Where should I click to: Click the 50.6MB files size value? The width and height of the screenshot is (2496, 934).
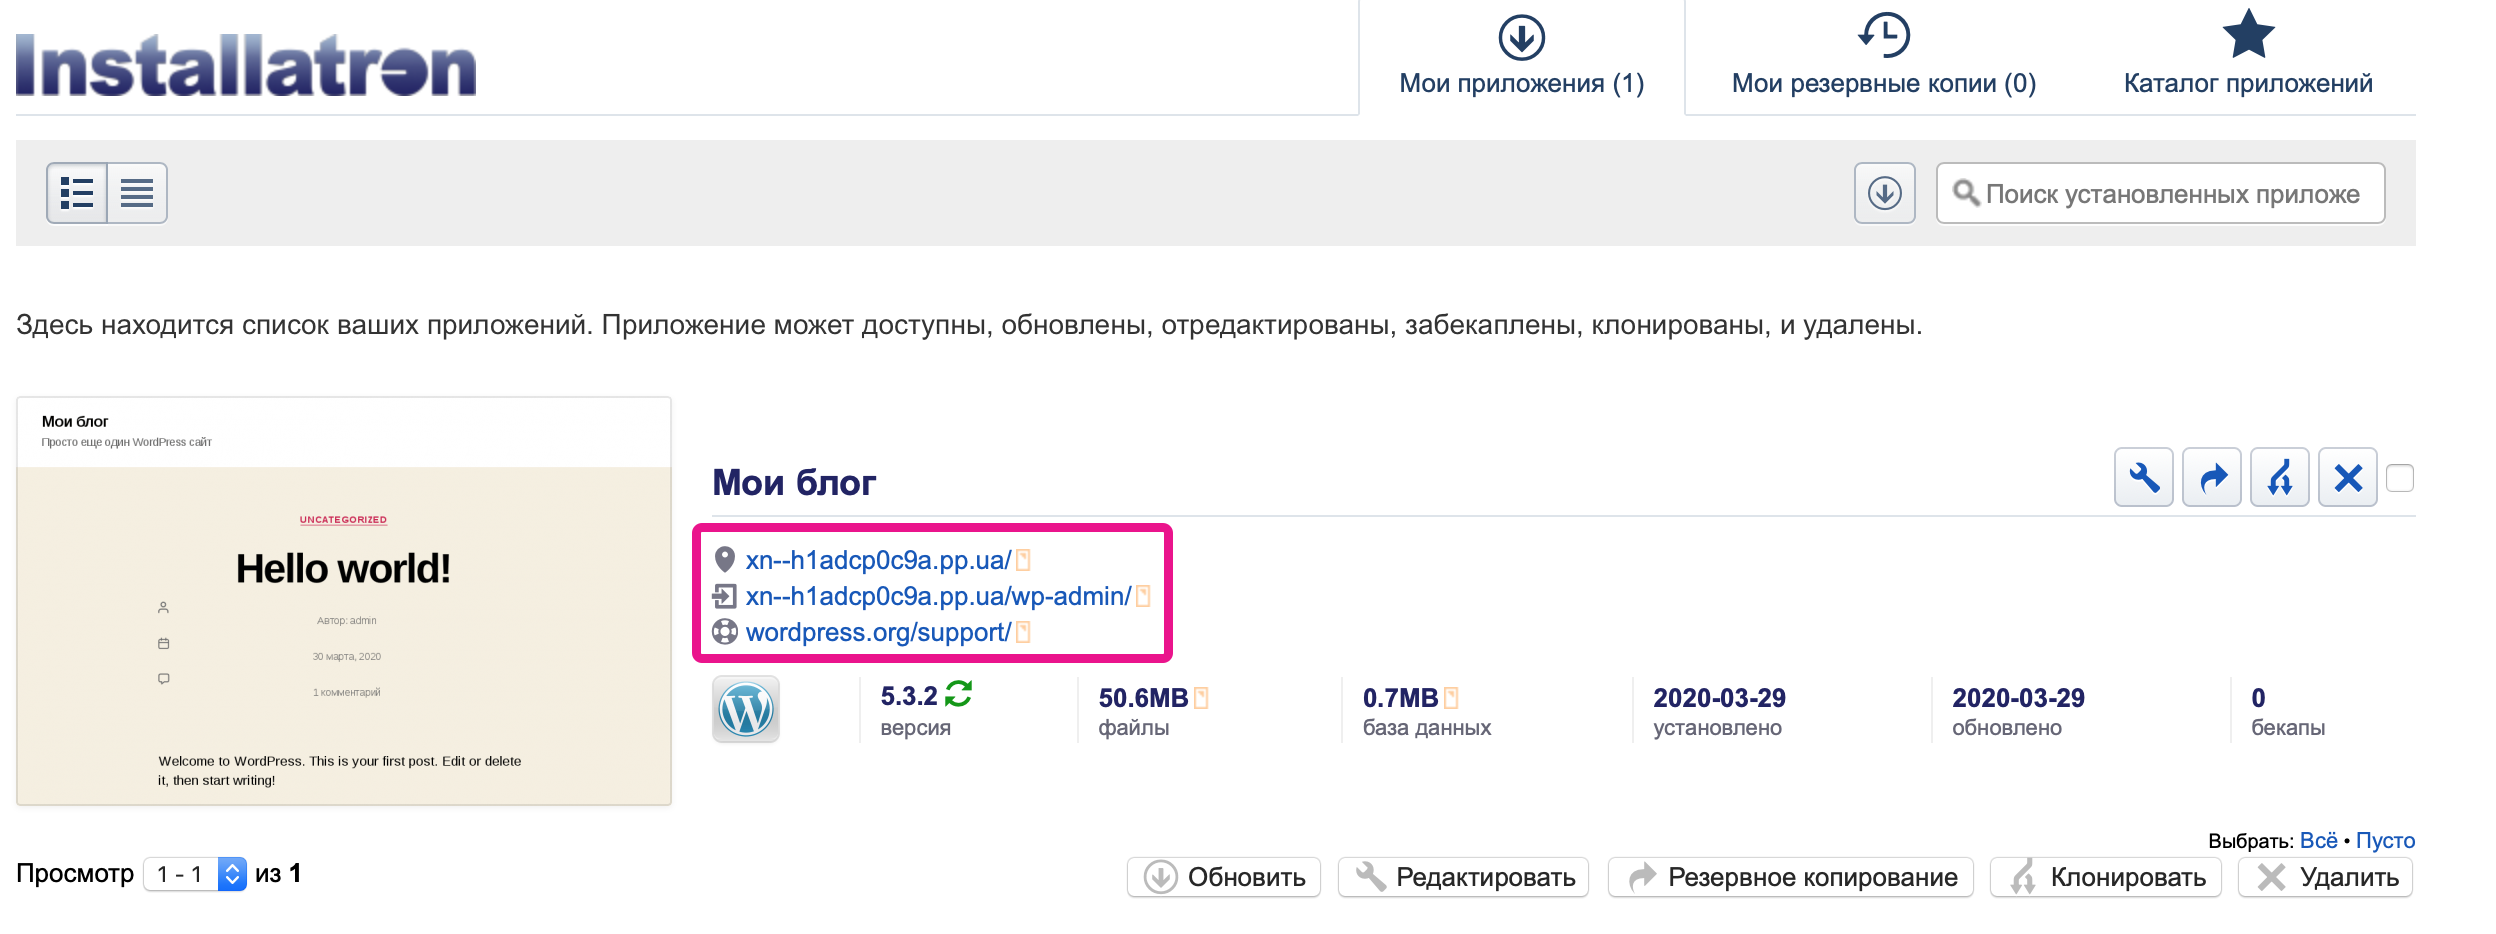(1143, 698)
